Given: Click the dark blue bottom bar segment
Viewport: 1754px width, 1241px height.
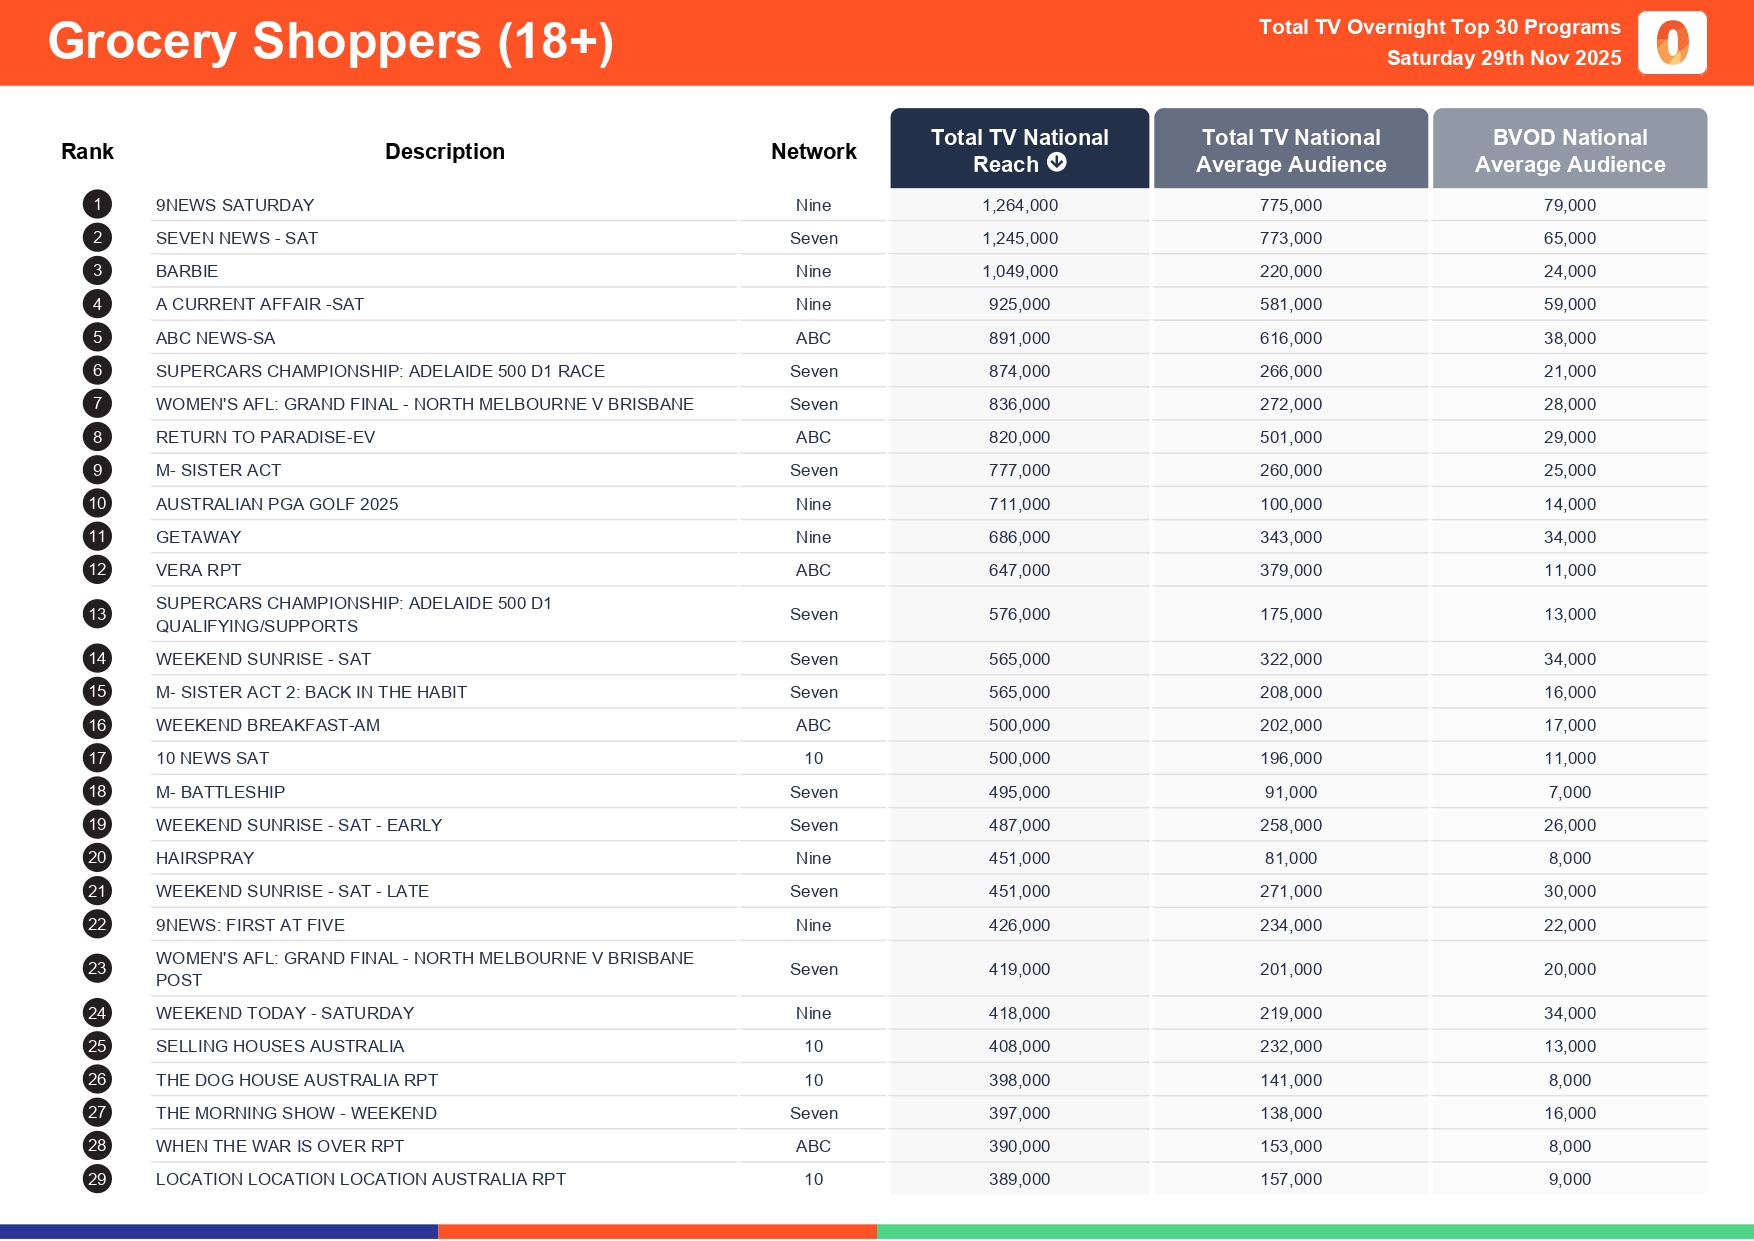Looking at the screenshot, I should (x=218, y=1232).
